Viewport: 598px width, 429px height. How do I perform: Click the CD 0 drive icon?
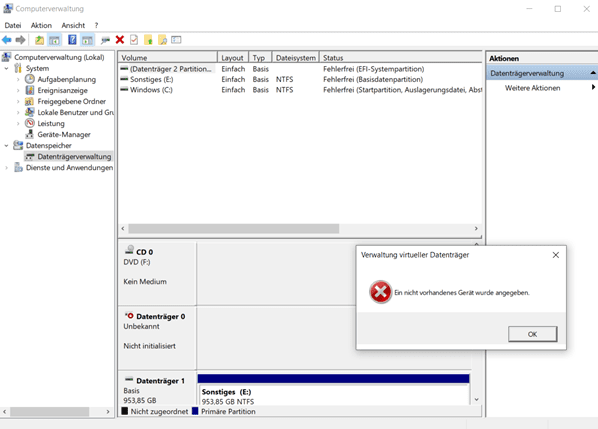pyautogui.click(x=130, y=250)
